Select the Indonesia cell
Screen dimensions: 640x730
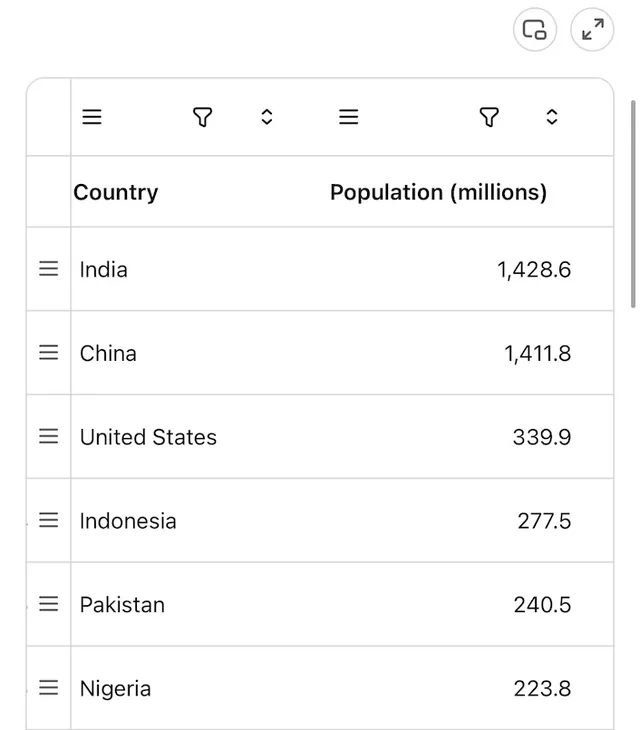[128, 521]
